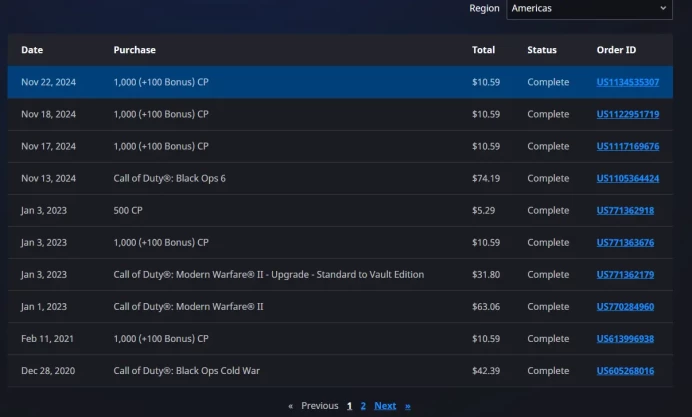This screenshot has height=417, width=692.
Task: Open order US770284960 link
Action: [625, 307]
